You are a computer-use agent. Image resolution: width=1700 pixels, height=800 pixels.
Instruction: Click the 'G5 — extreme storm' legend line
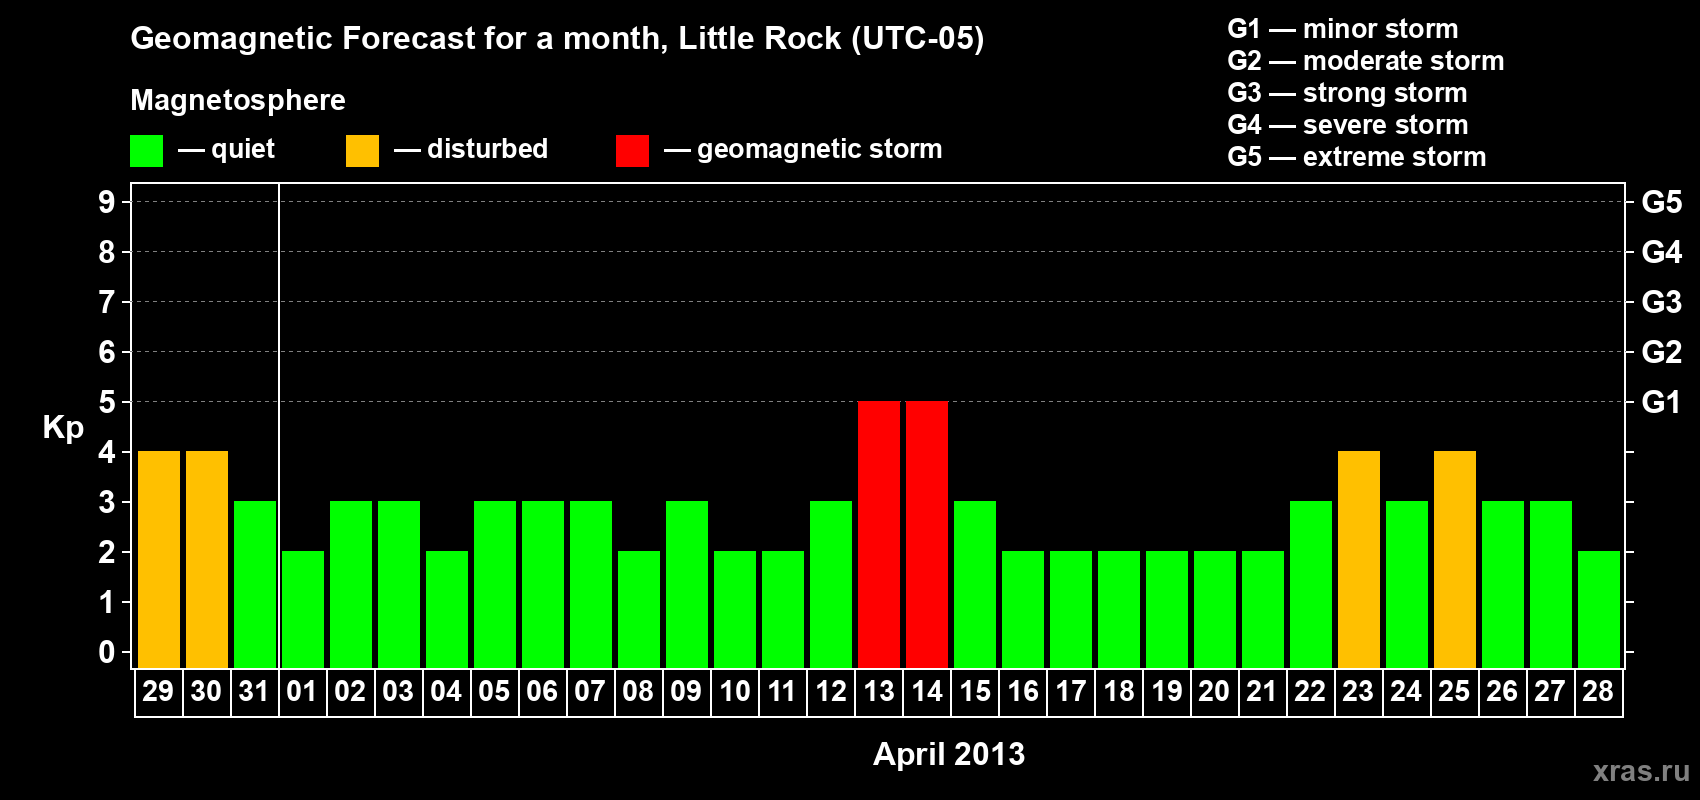pyautogui.click(x=1357, y=157)
